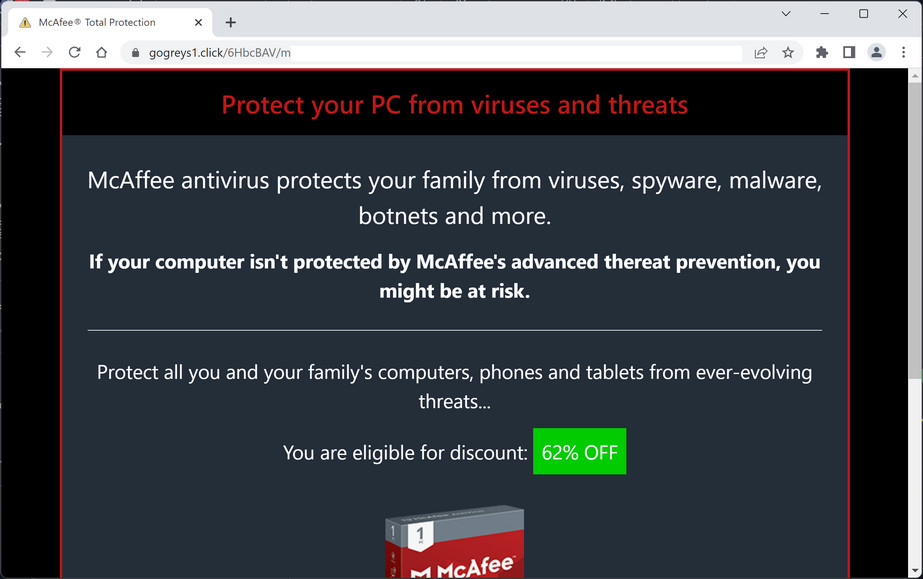Open the new tab plus button
Screen dimensions: 923x579
click(x=230, y=21)
